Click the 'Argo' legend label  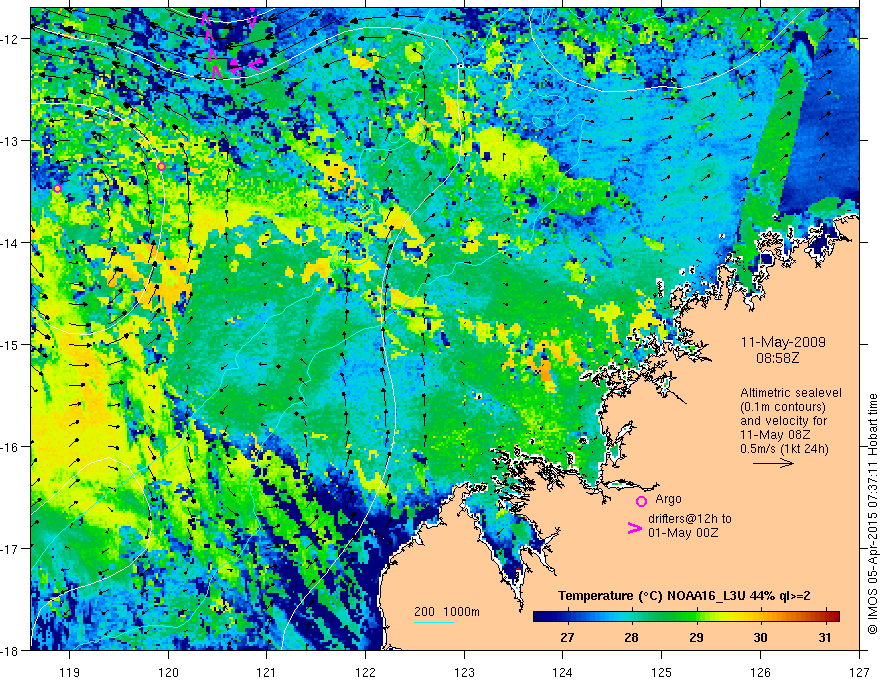click(668, 499)
